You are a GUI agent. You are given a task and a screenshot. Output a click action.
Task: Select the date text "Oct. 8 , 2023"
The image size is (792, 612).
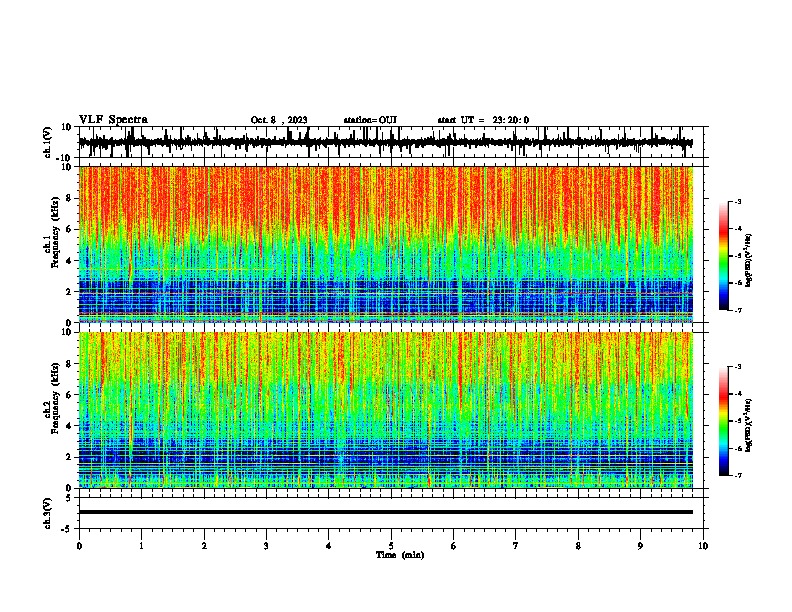[279, 120]
